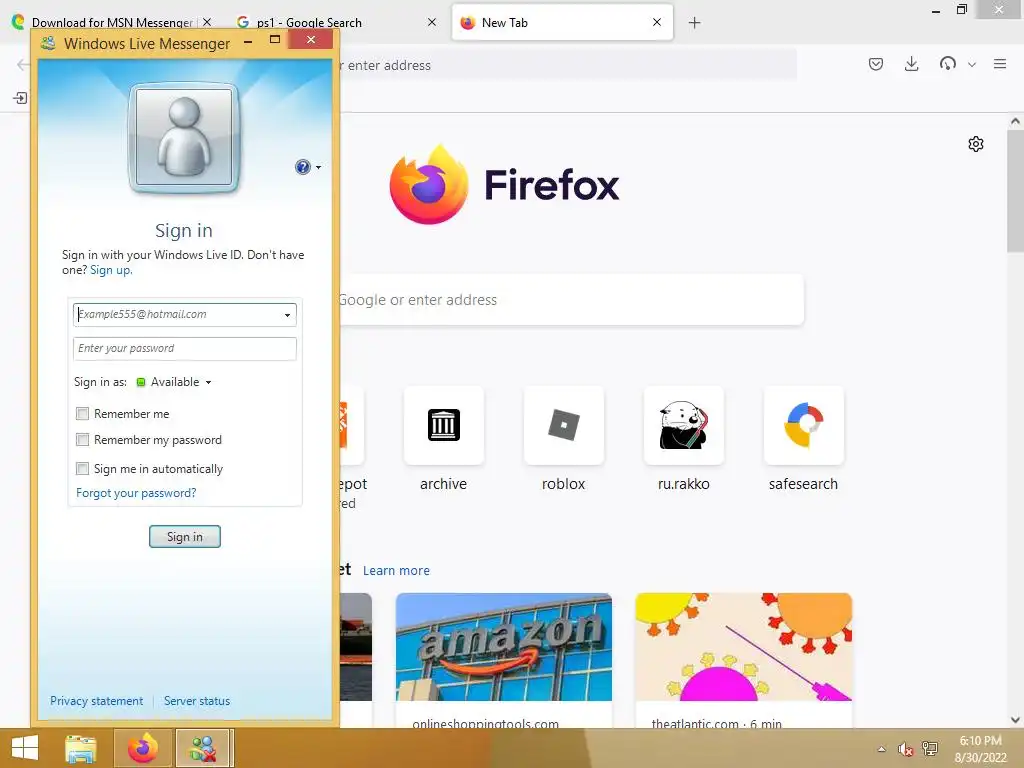1024x768 pixels.
Task: Click the Firefox import bookmarks toolbar icon
Action: [x=20, y=98]
